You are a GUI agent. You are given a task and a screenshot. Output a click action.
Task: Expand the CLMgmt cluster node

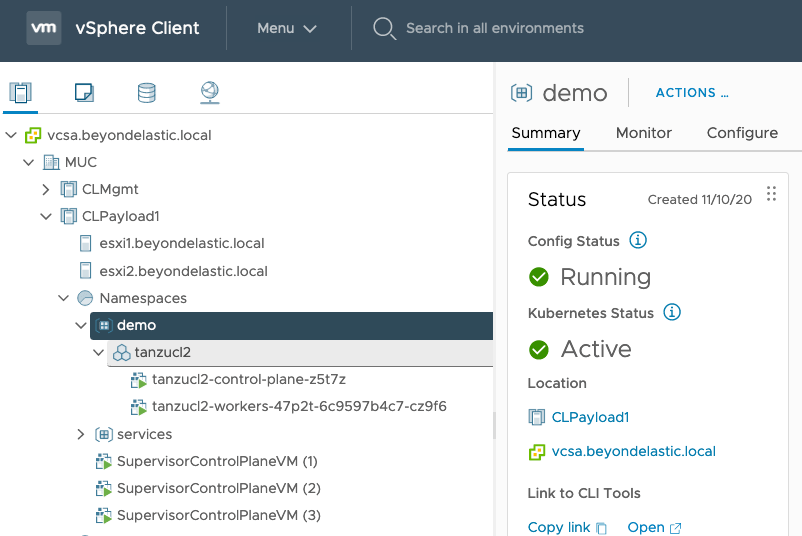click(46, 189)
